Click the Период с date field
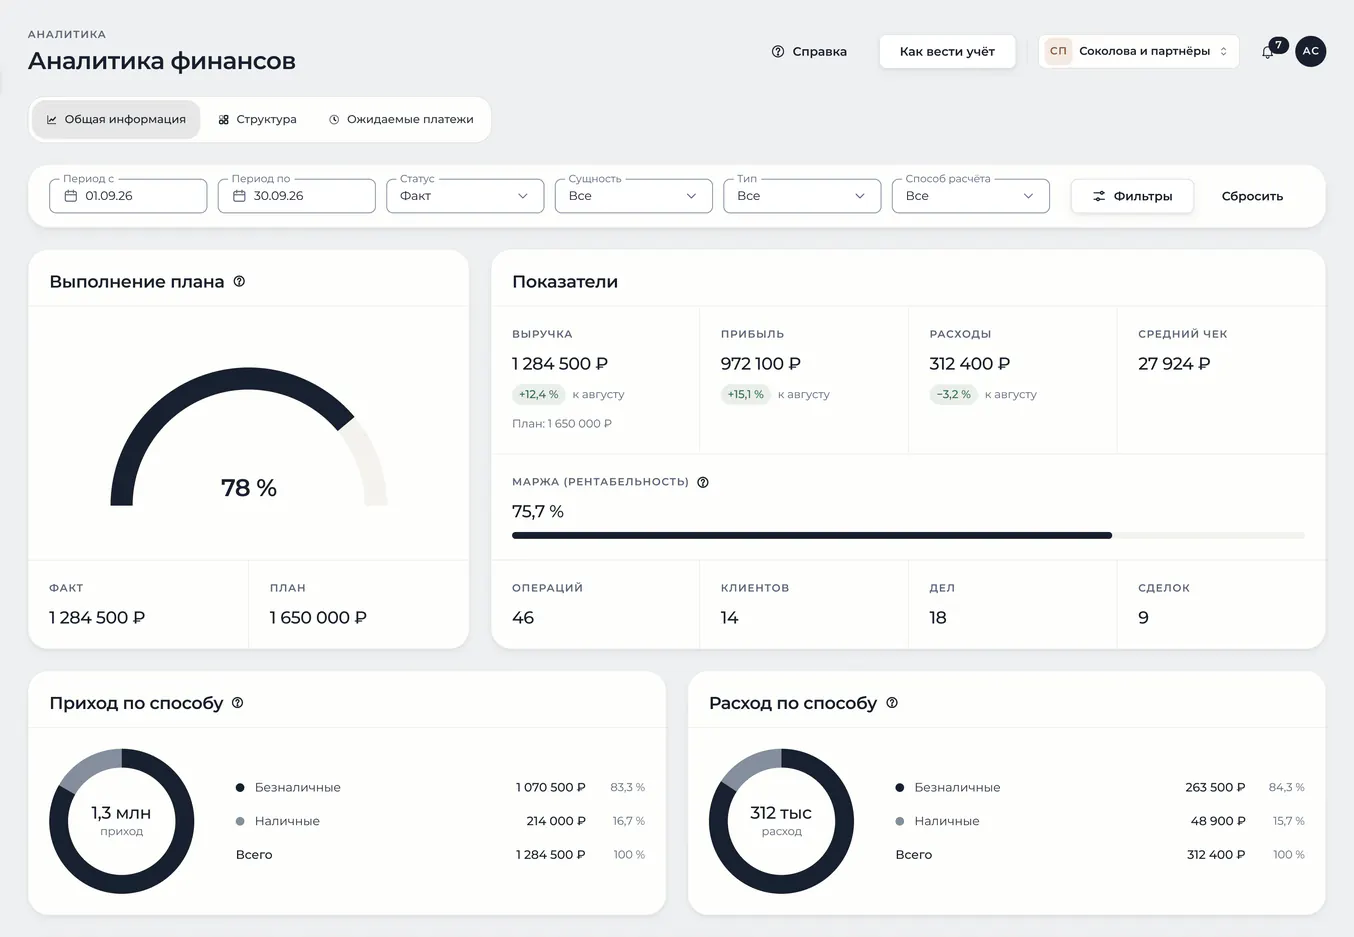Image resolution: width=1354 pixels, height=937 pixels. (x=128, y=196)
